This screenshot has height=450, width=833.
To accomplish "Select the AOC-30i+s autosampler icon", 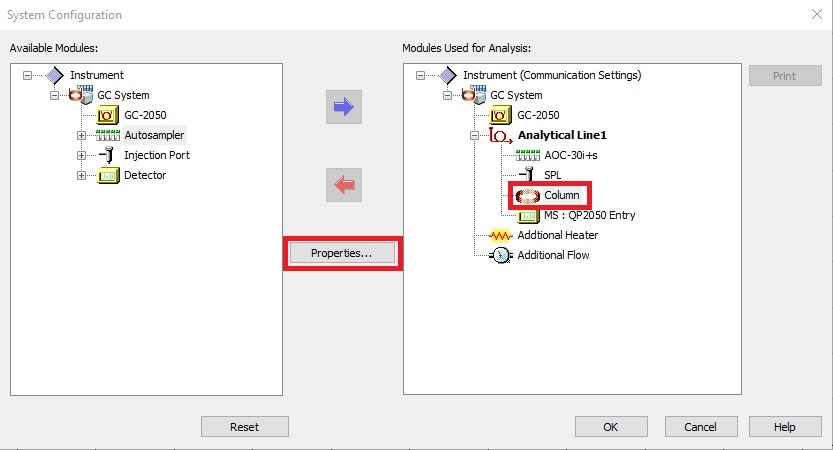I will click(528, 155).
